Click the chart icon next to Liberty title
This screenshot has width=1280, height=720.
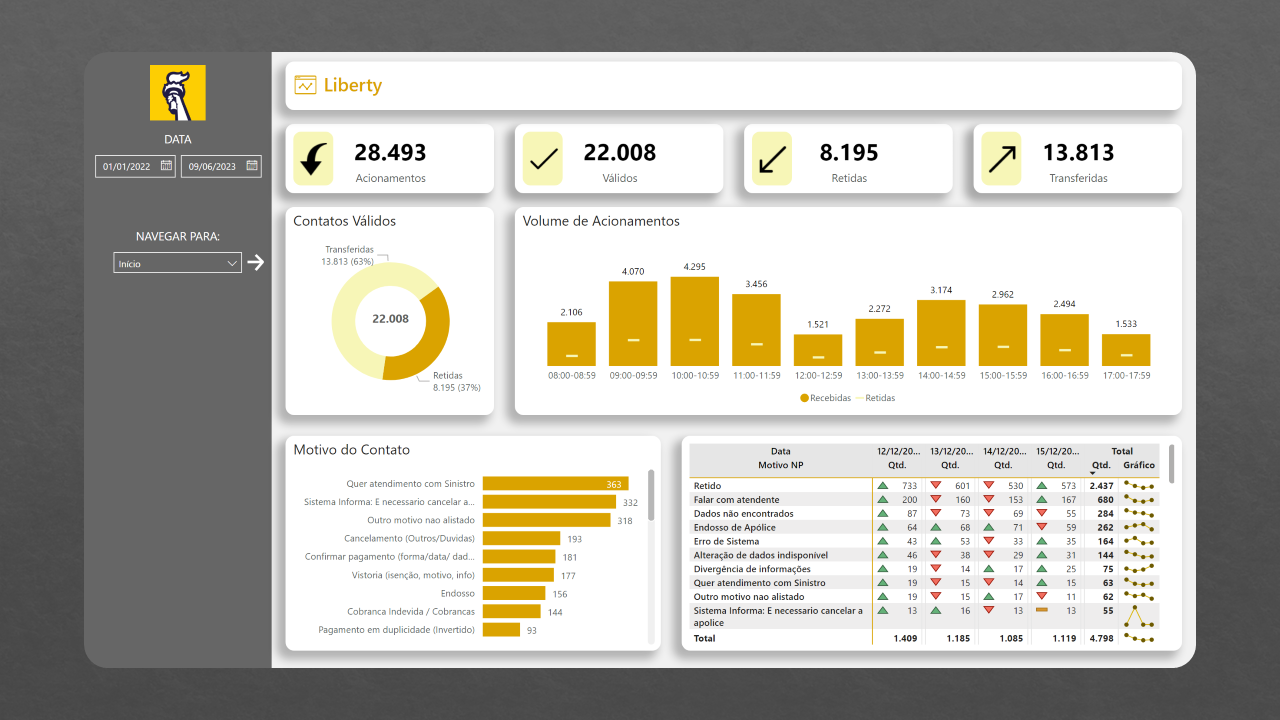click(305, 86)
